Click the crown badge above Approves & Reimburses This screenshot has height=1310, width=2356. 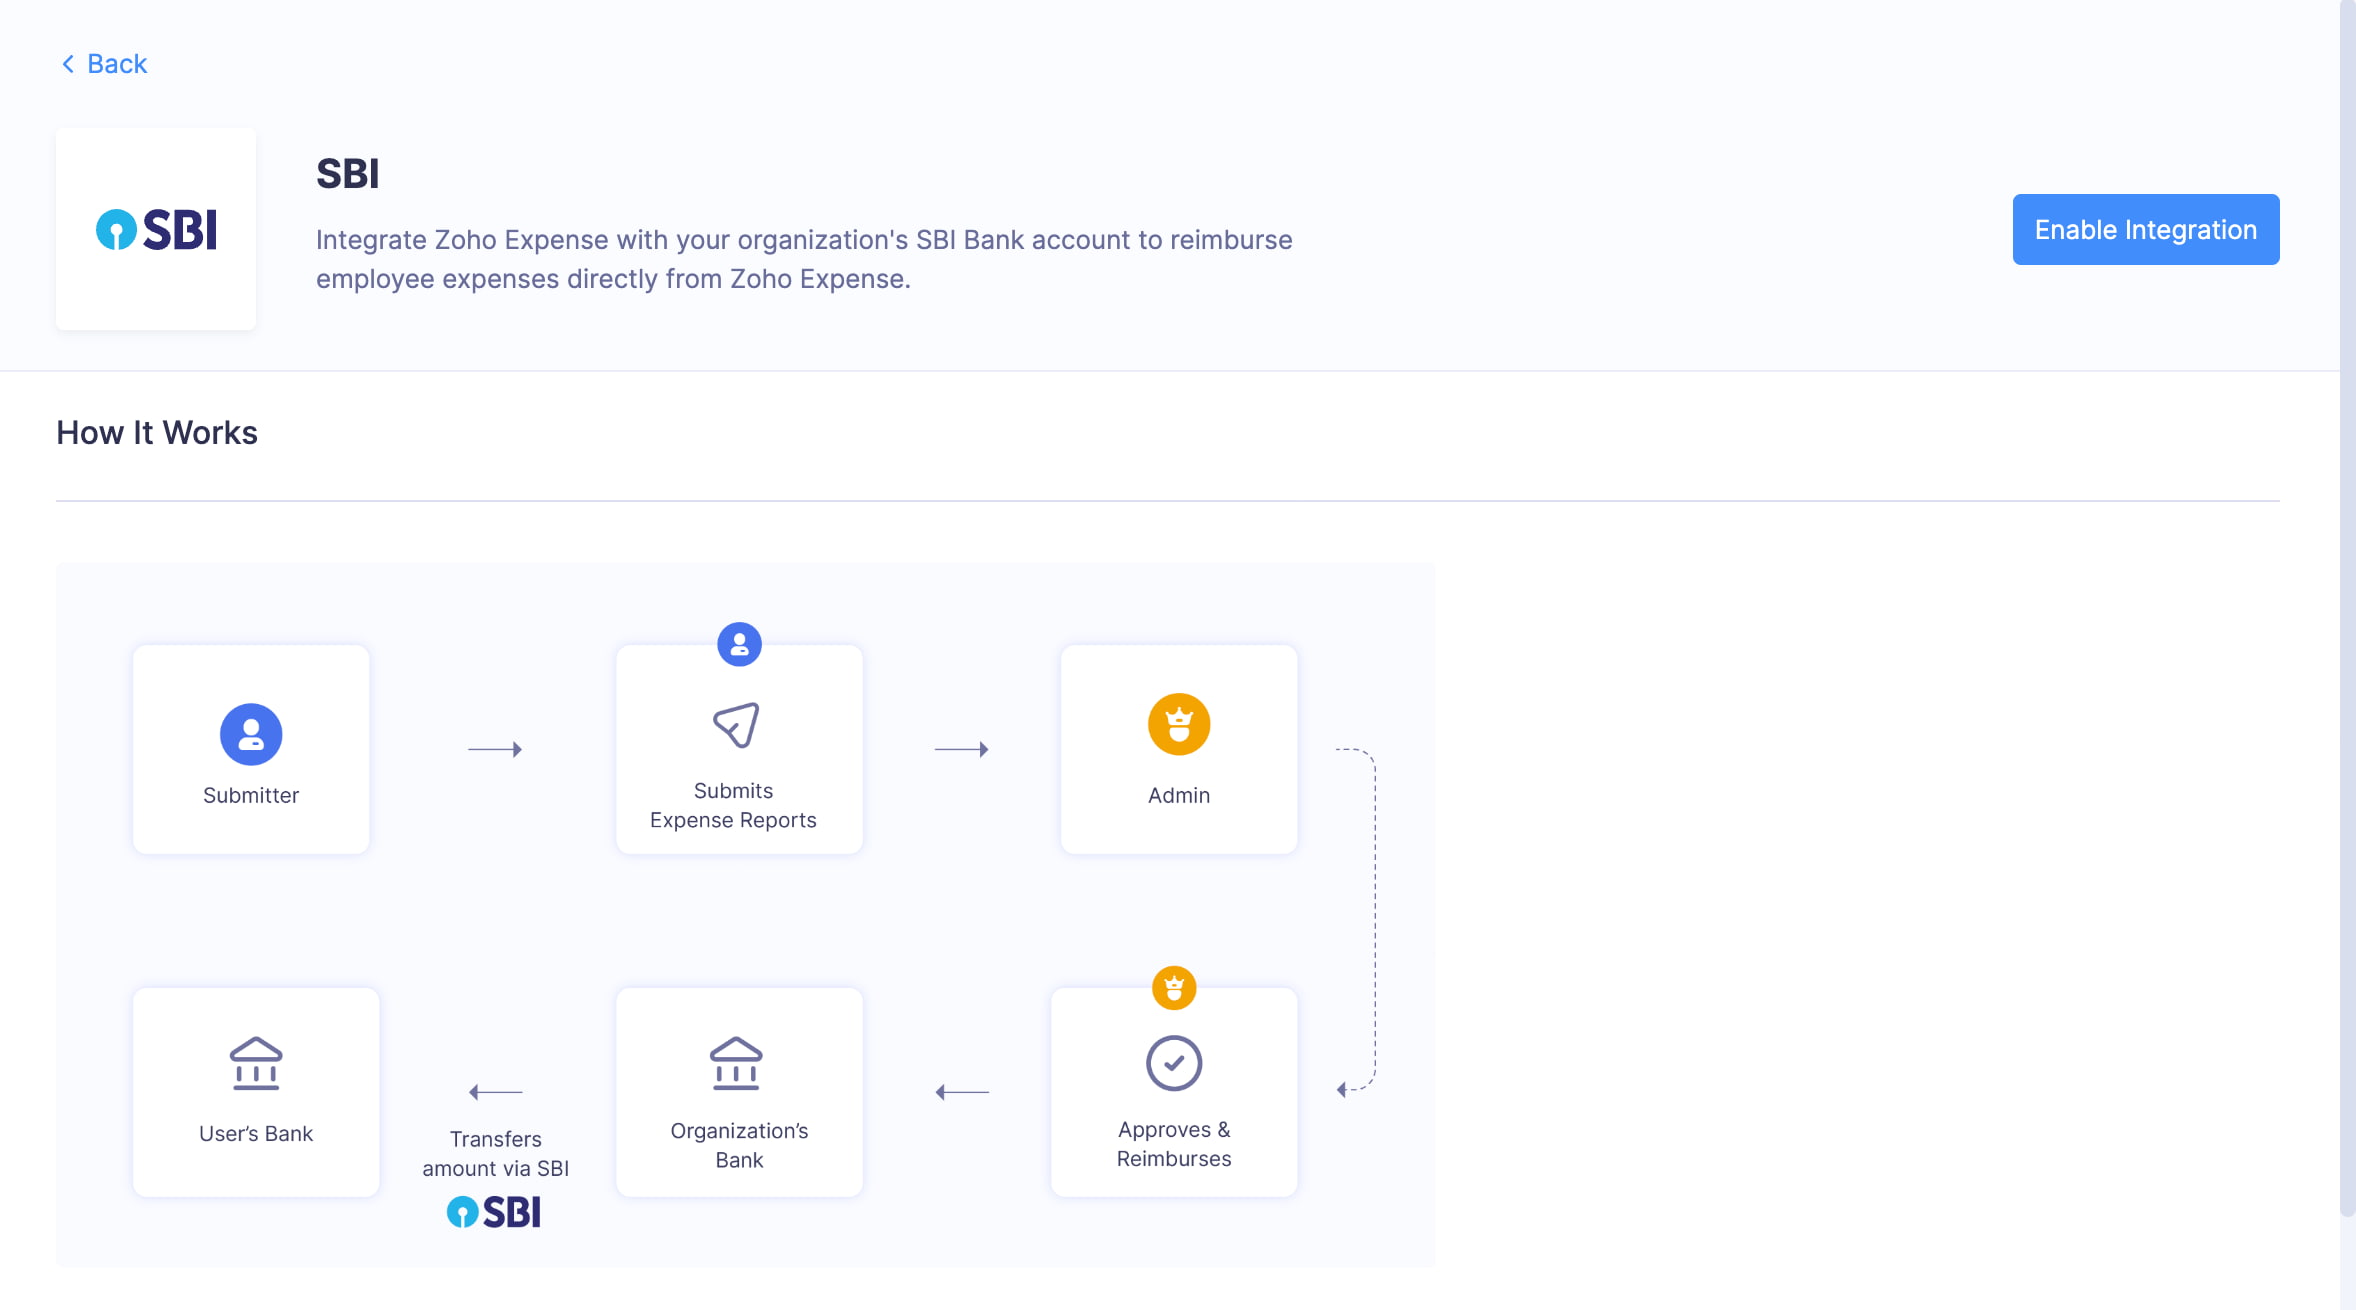pyautogui.click(x=1172, y=988)
